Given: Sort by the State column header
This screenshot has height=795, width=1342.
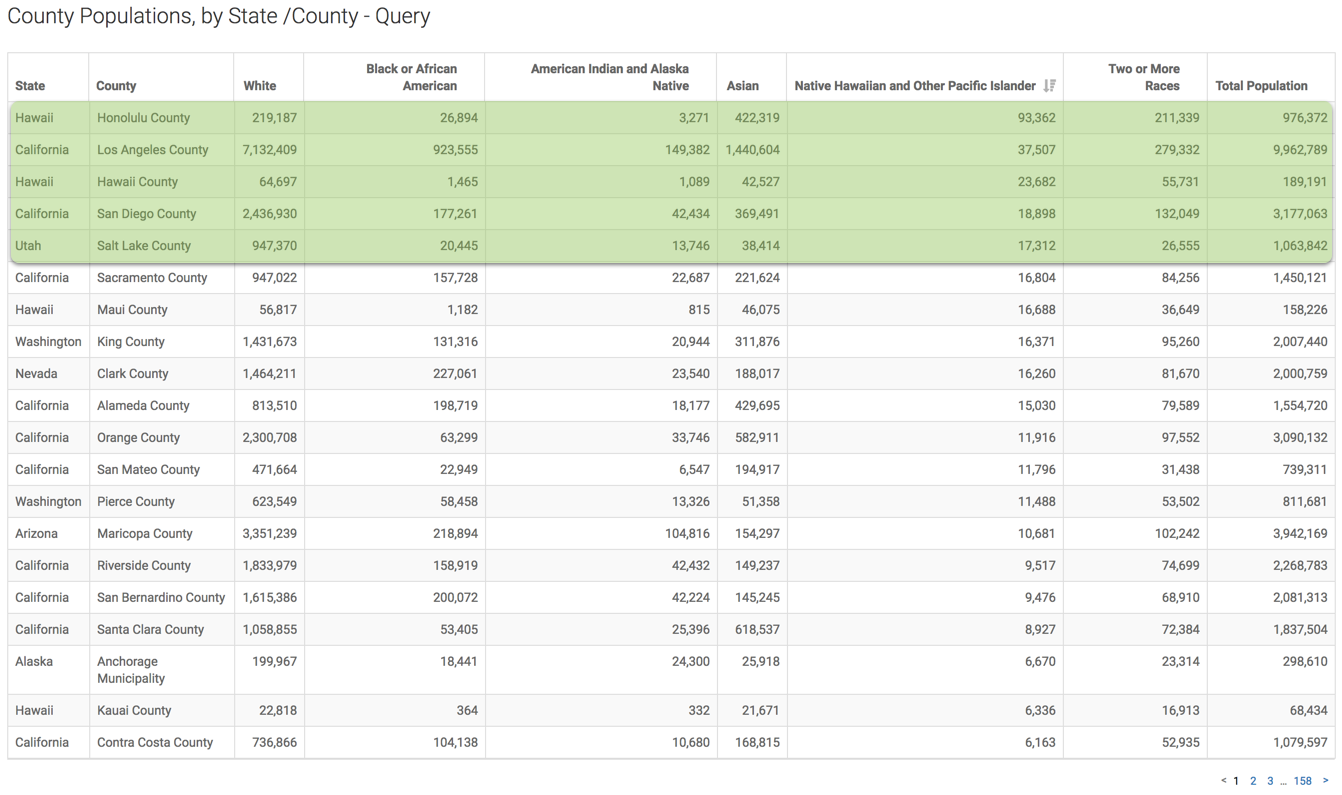Looking at the screenshot, I should 30,86.
